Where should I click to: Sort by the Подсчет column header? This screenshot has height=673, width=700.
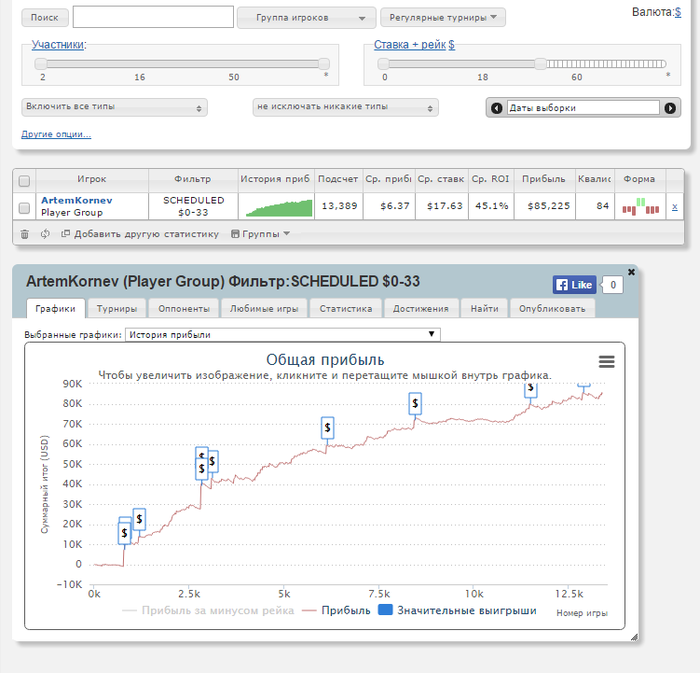tap(338, 179)
